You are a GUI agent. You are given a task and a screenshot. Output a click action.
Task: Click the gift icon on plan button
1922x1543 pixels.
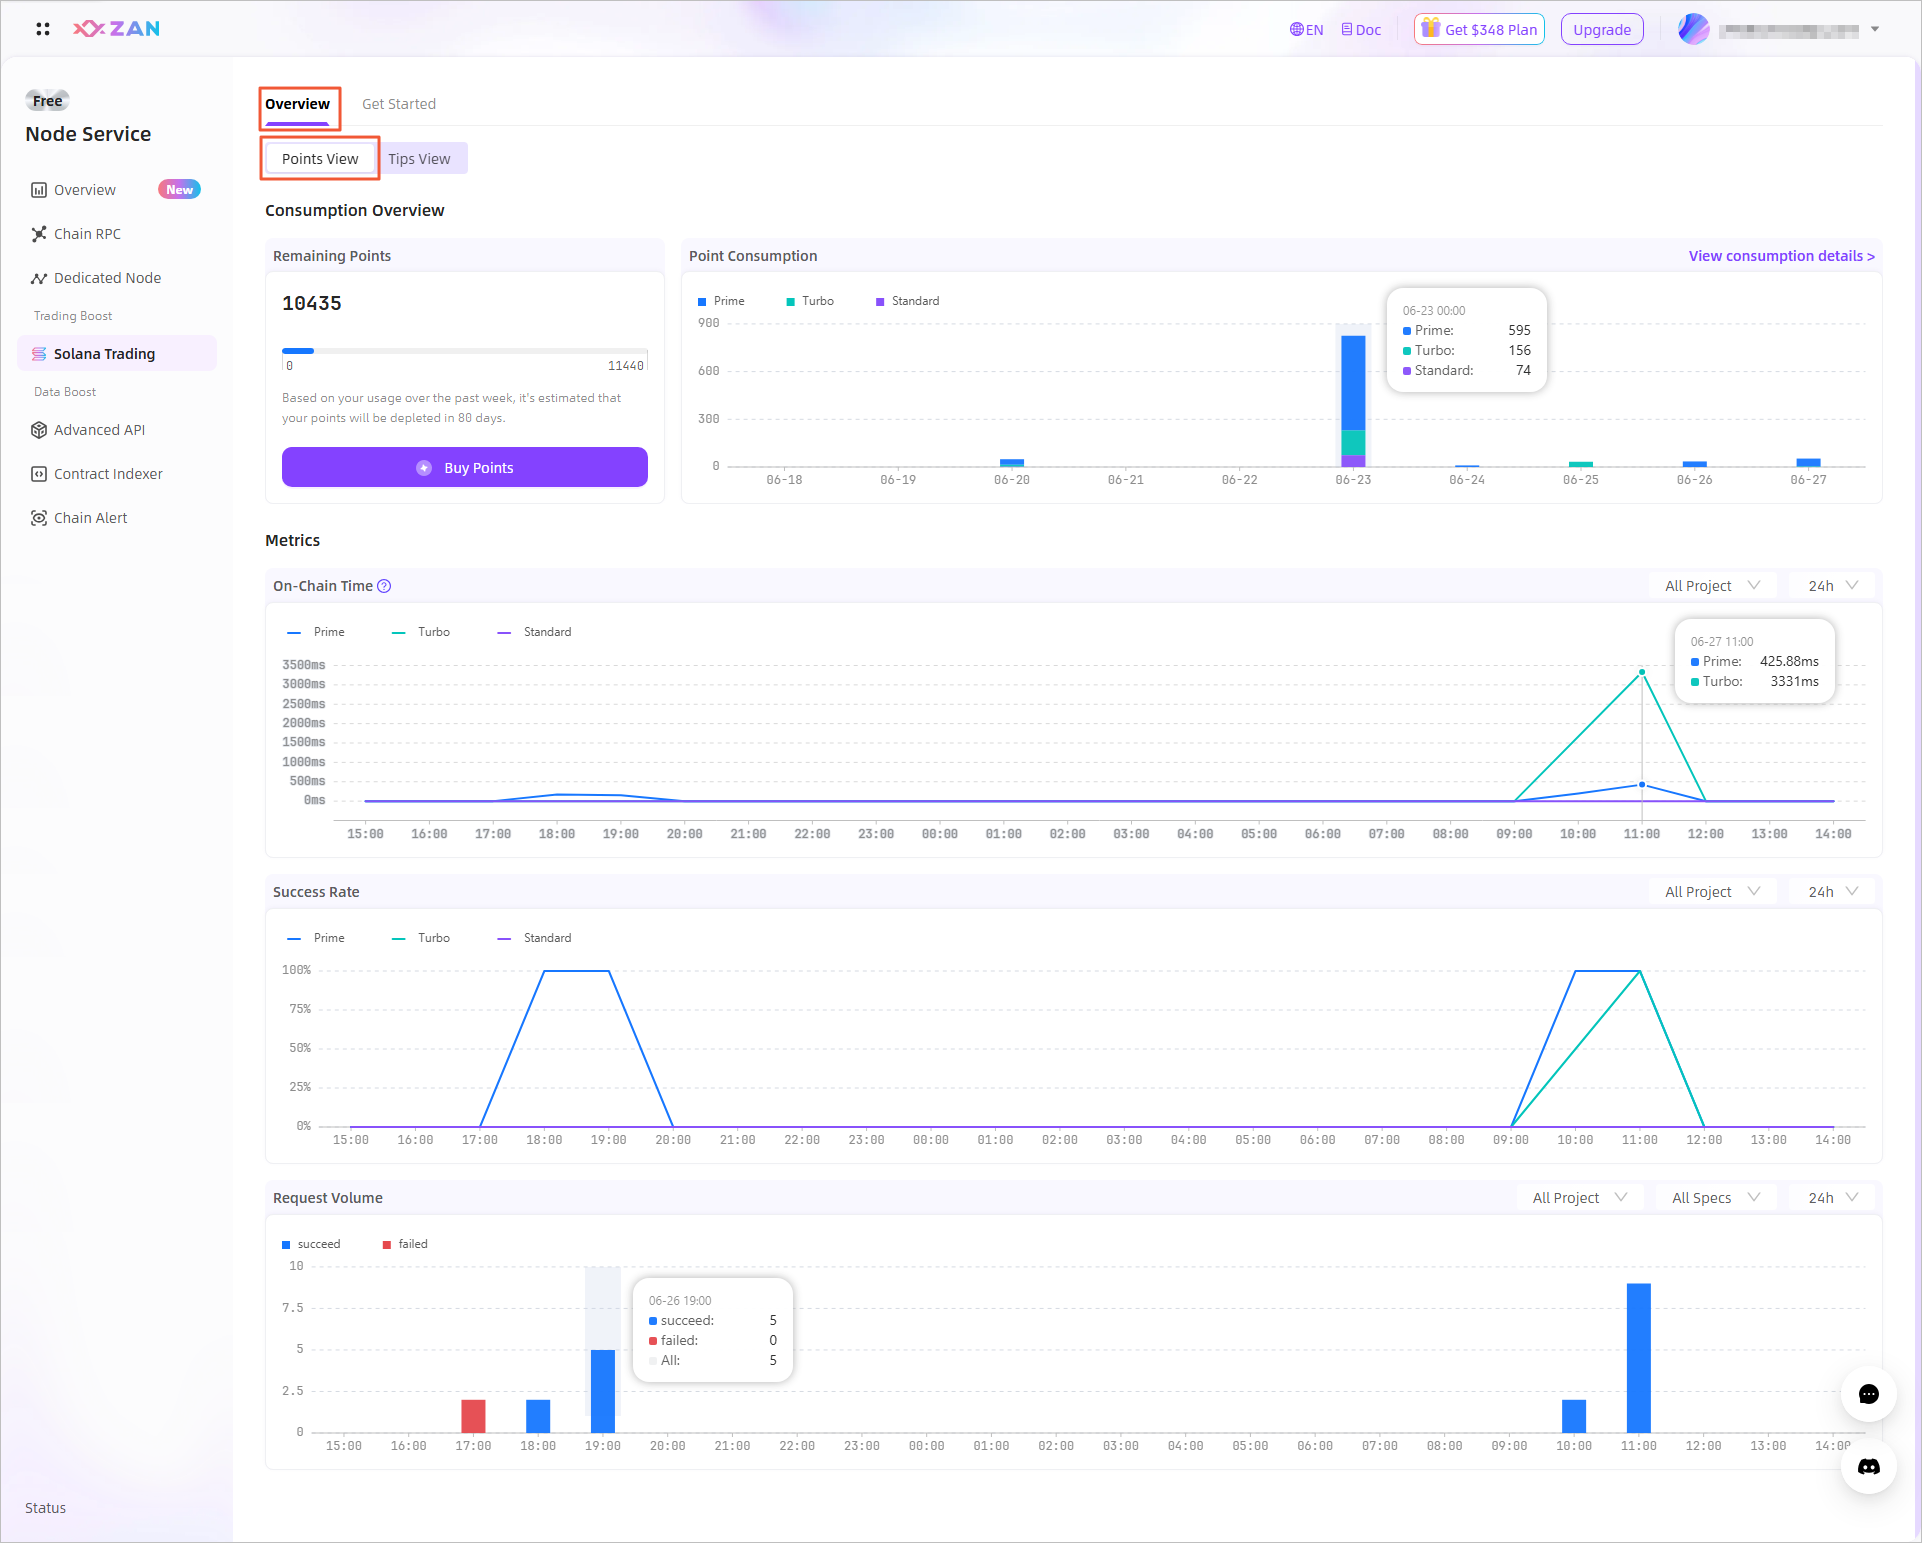(1431, 28)
